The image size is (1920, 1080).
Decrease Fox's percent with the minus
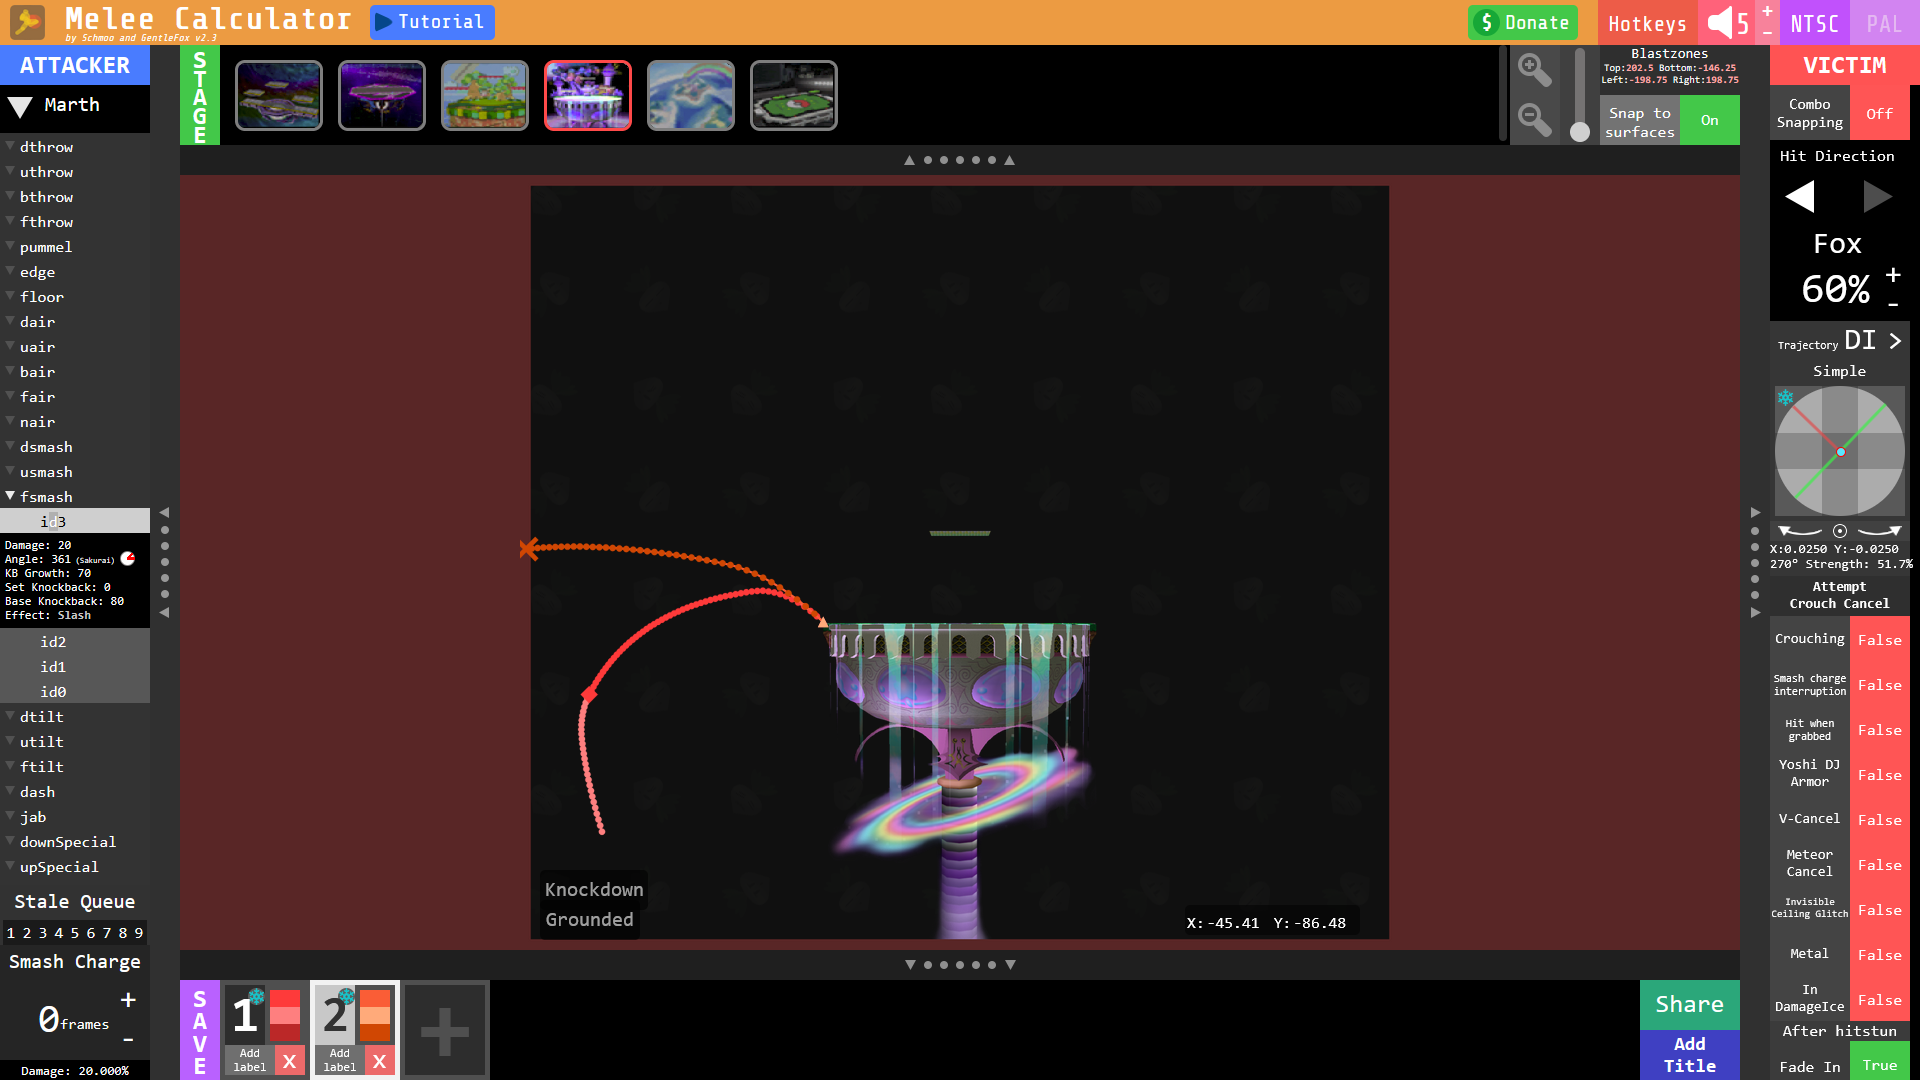1893,304
